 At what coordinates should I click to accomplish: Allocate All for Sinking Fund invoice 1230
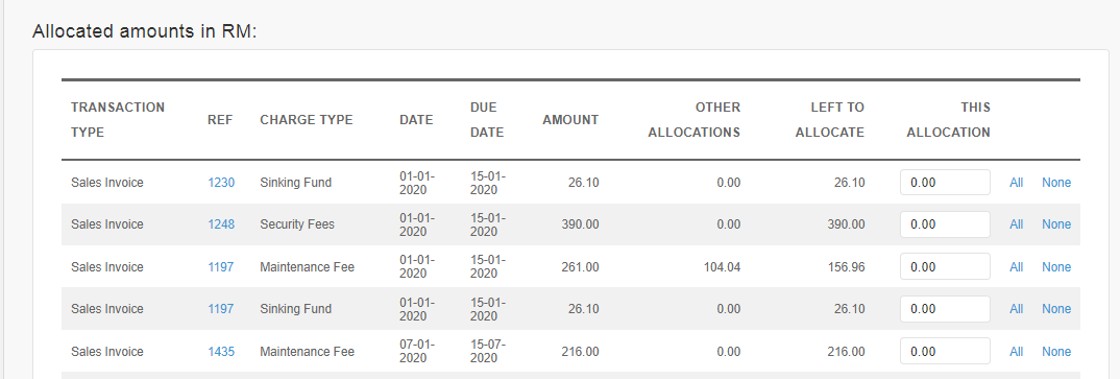(1016, 183)
